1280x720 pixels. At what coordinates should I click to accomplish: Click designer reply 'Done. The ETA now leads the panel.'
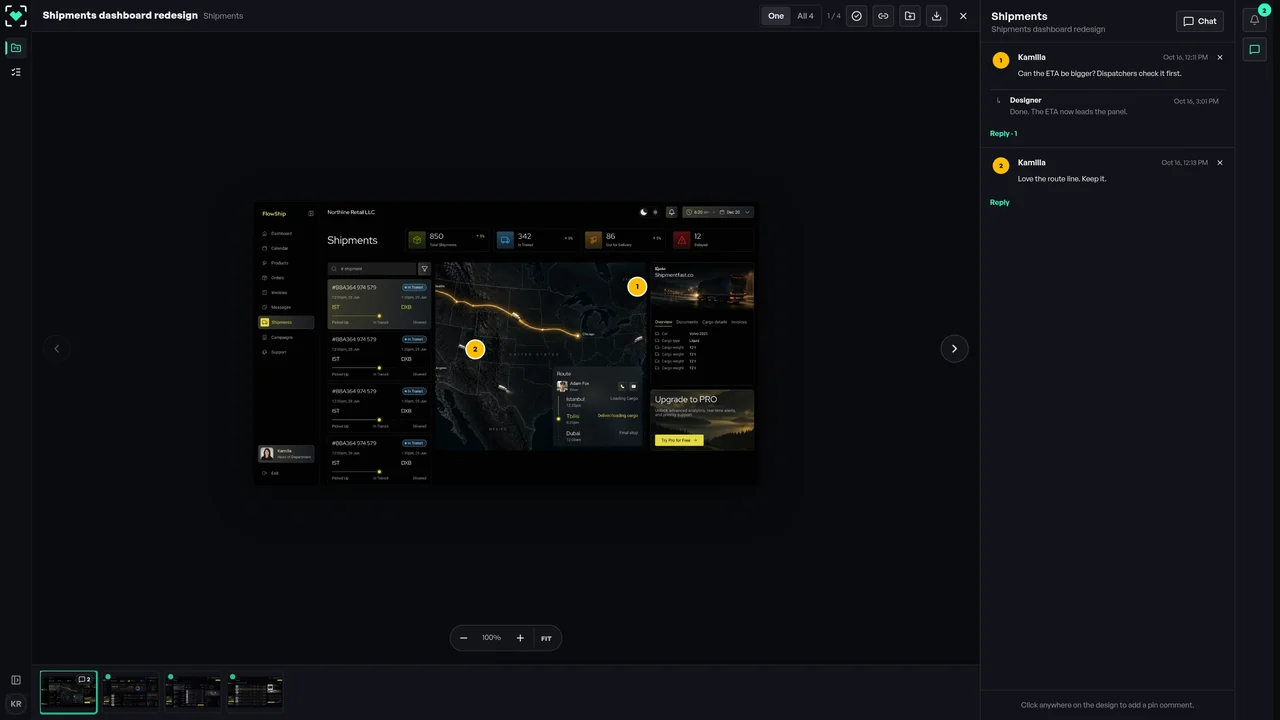click(1068, 112)
